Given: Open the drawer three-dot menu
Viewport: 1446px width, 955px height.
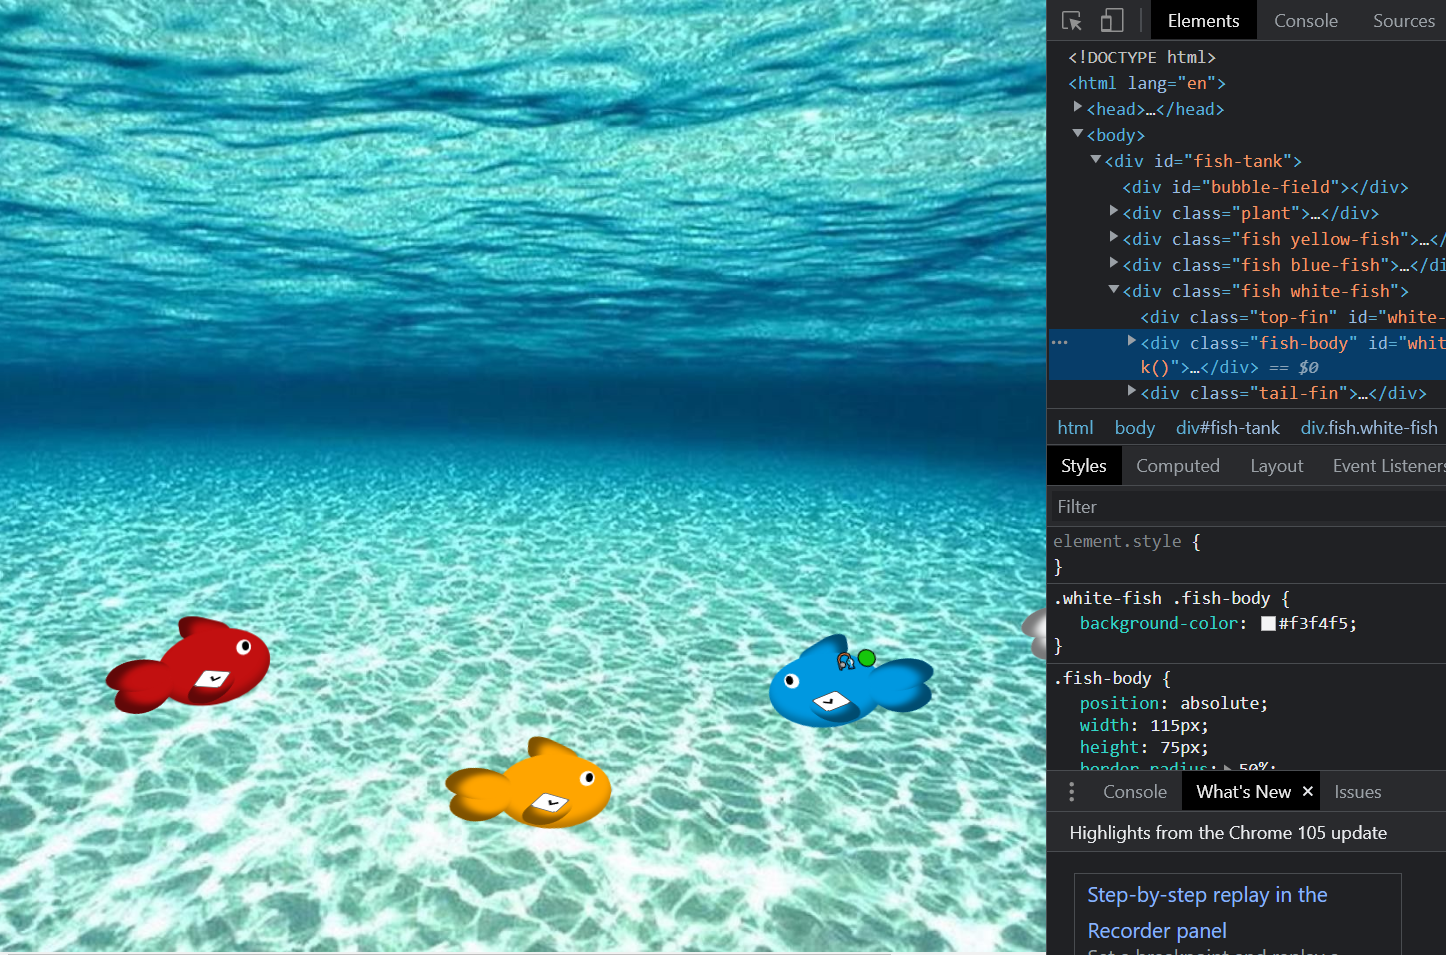Looking at the screenshot, I should (x=1072, y=792).
